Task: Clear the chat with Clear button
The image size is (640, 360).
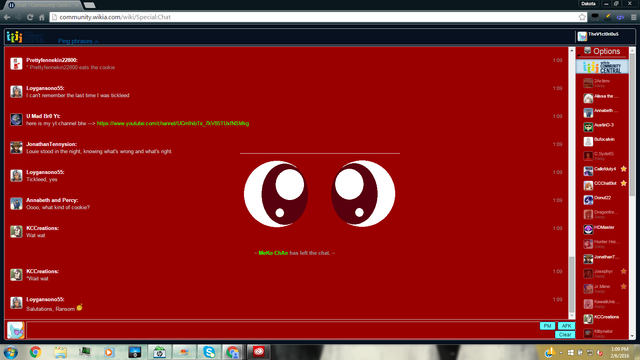Action: tap(565, 335)
